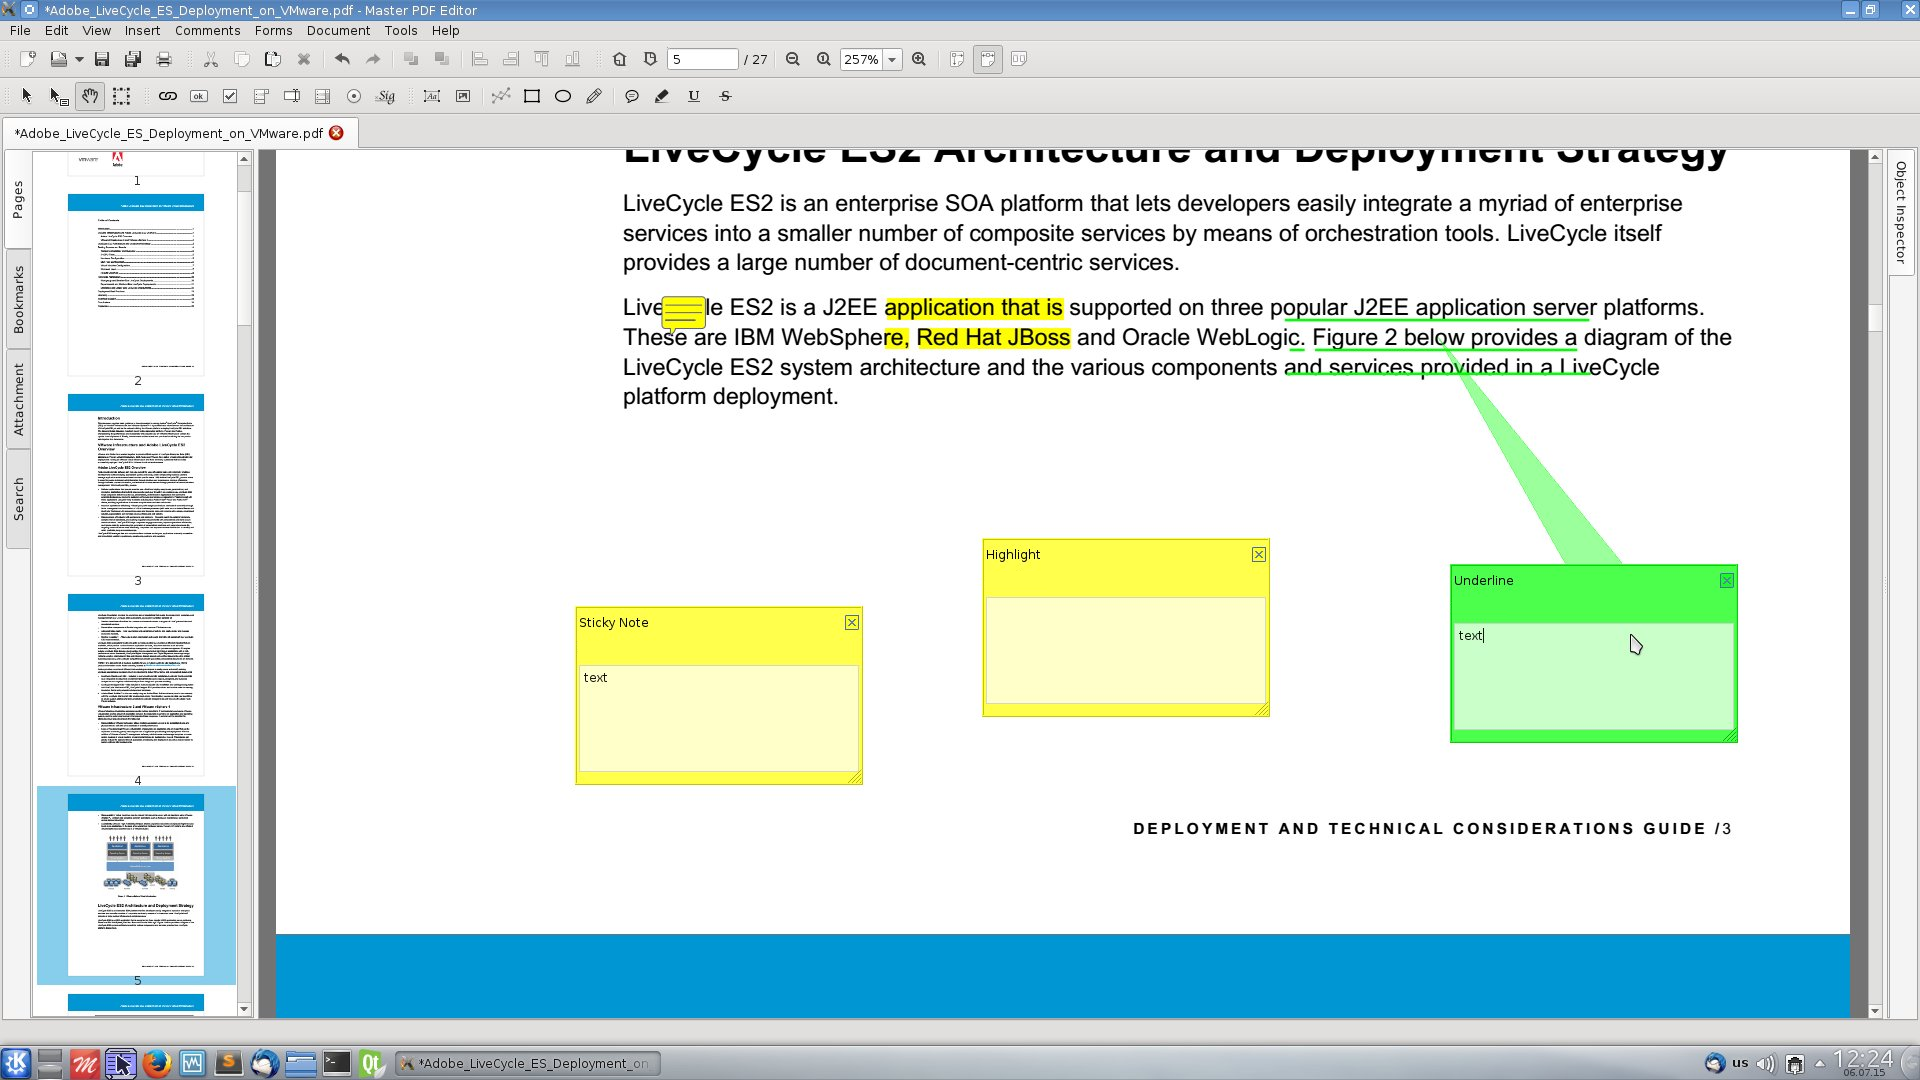Image resolution: width=1920 pixels, height=1080 pixels.
Task: Open the File menu
Action: pos(20,30)
